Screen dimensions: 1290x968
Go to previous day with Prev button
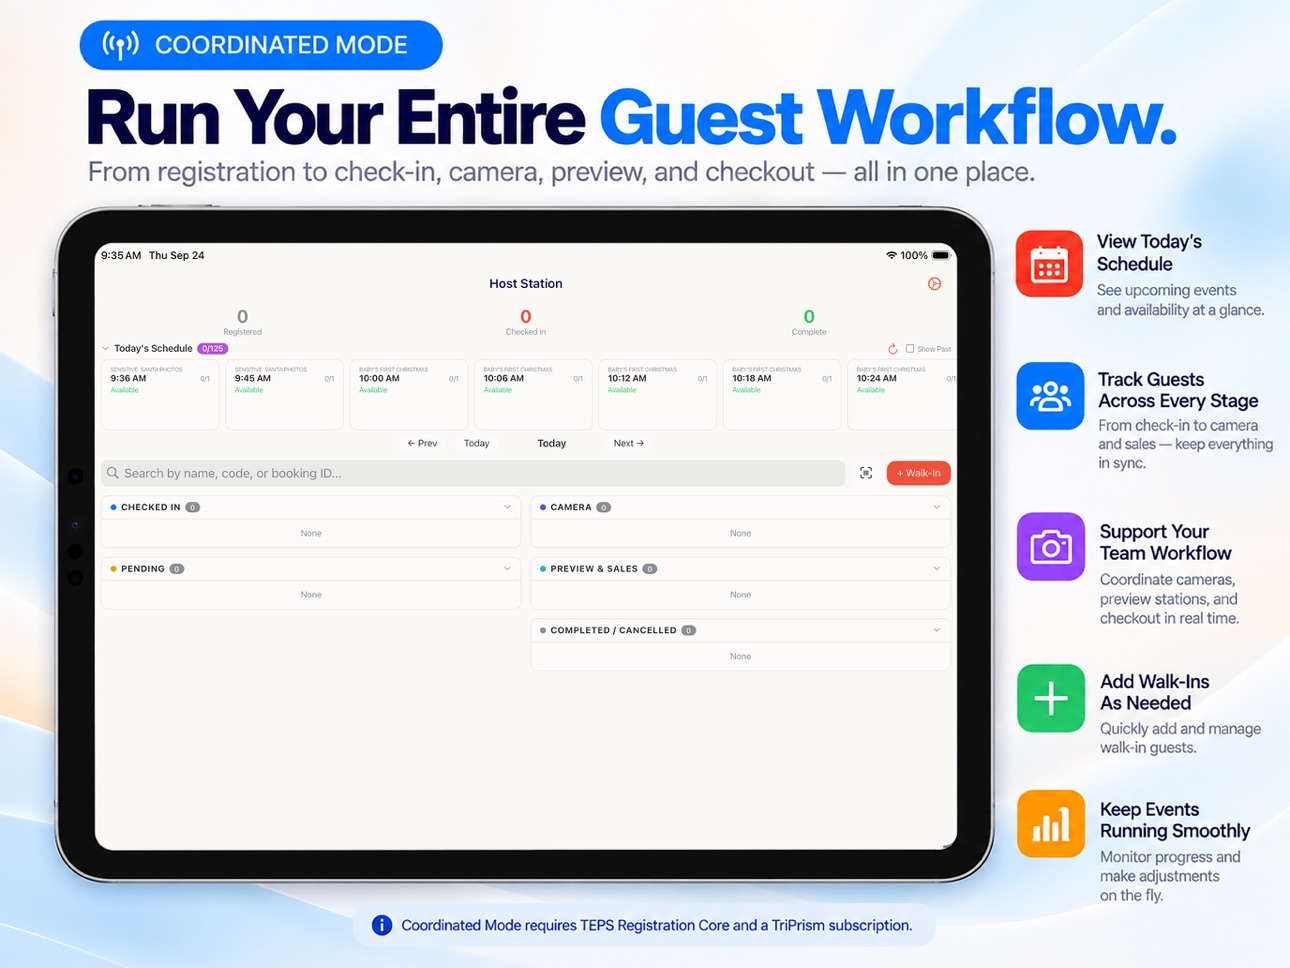[422, 443]
